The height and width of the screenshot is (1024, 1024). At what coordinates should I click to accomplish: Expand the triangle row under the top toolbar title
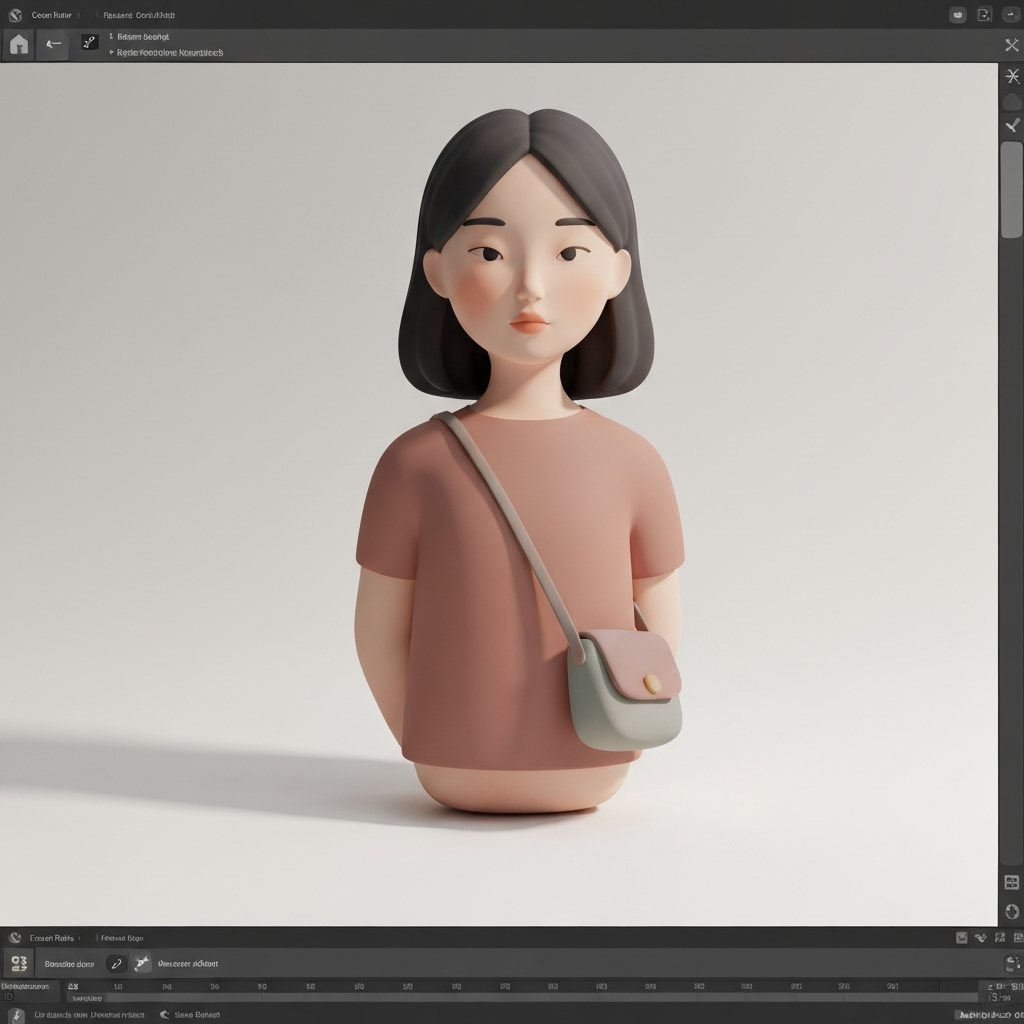click(x=112, y=52)
